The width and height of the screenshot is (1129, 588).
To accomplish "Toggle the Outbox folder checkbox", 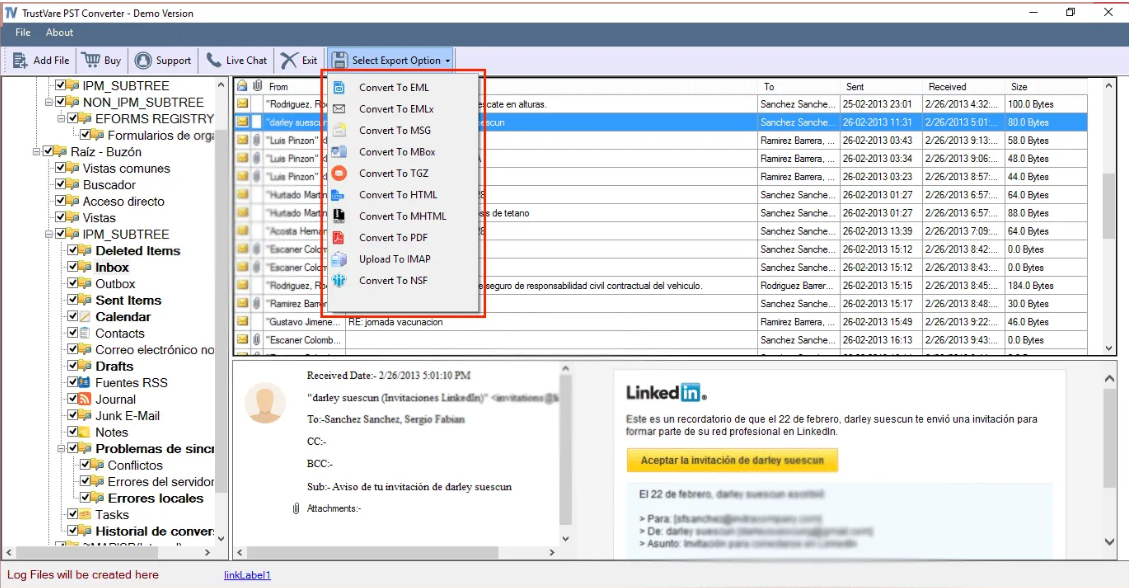I will pyautogui.click(x=73, y=284).
